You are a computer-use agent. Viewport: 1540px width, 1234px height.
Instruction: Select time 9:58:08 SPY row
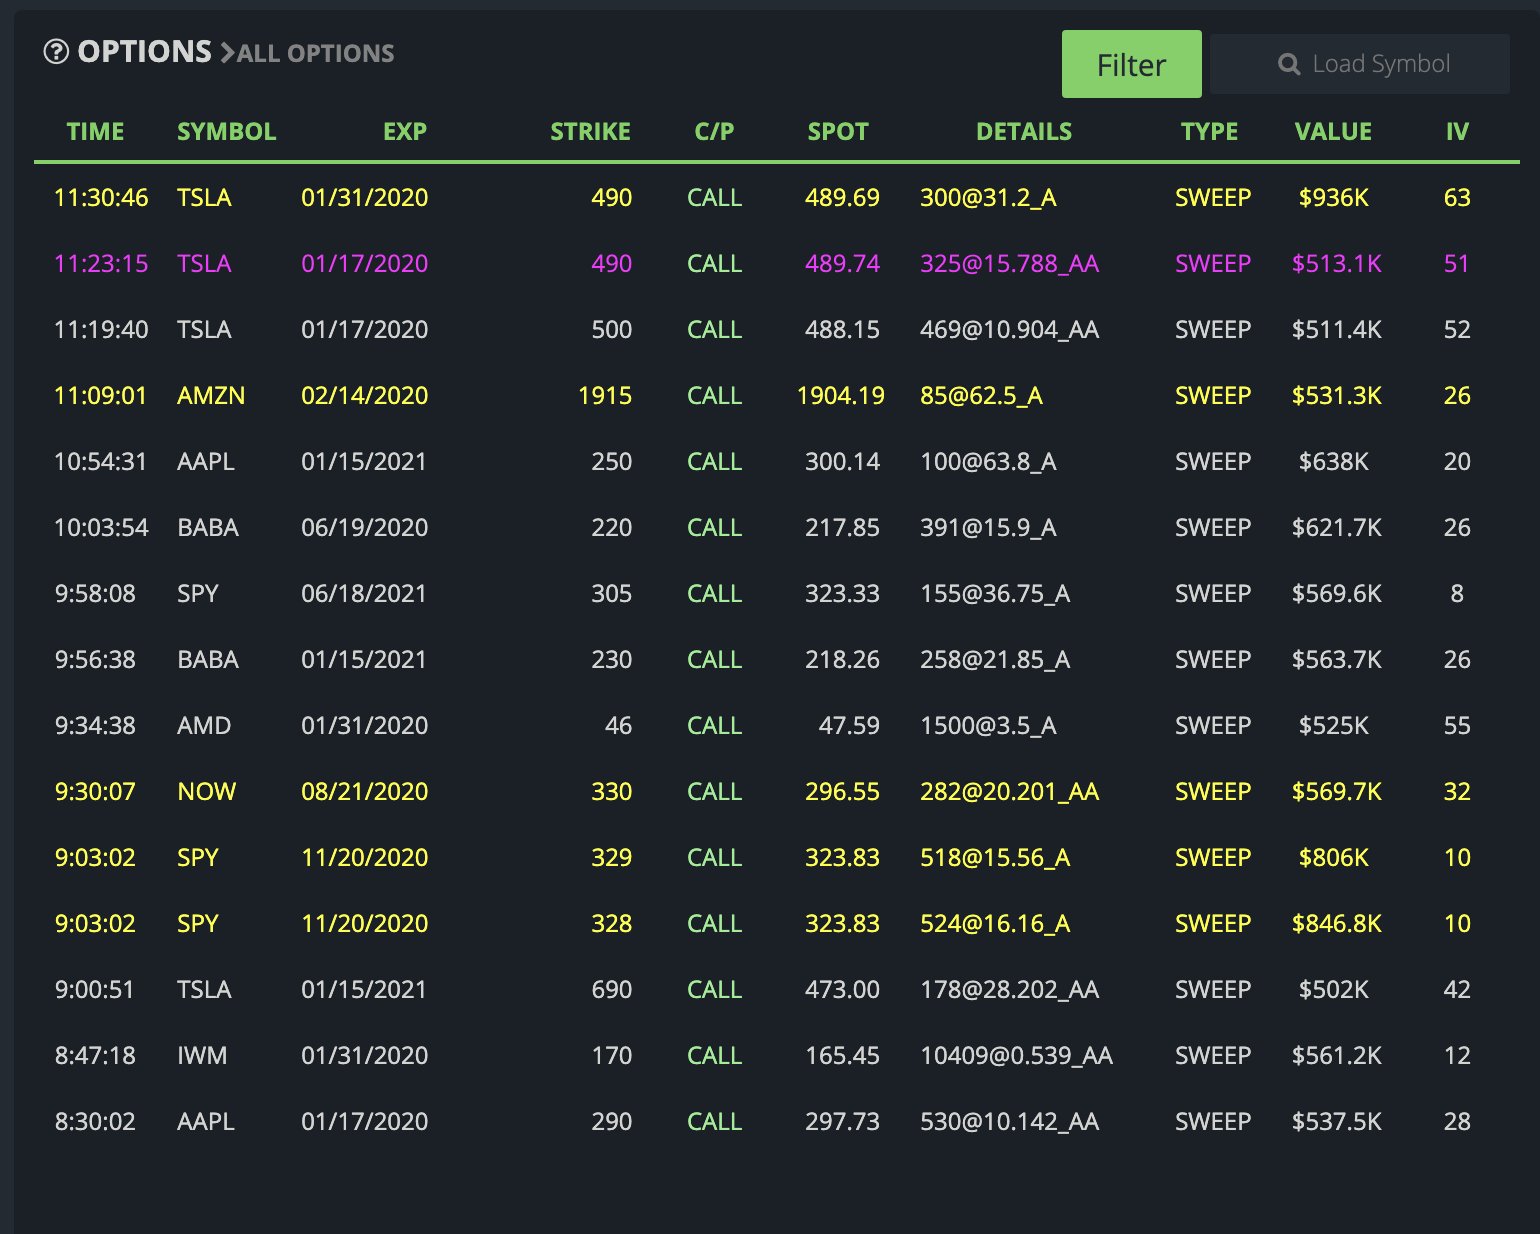(x=95, y=593)
